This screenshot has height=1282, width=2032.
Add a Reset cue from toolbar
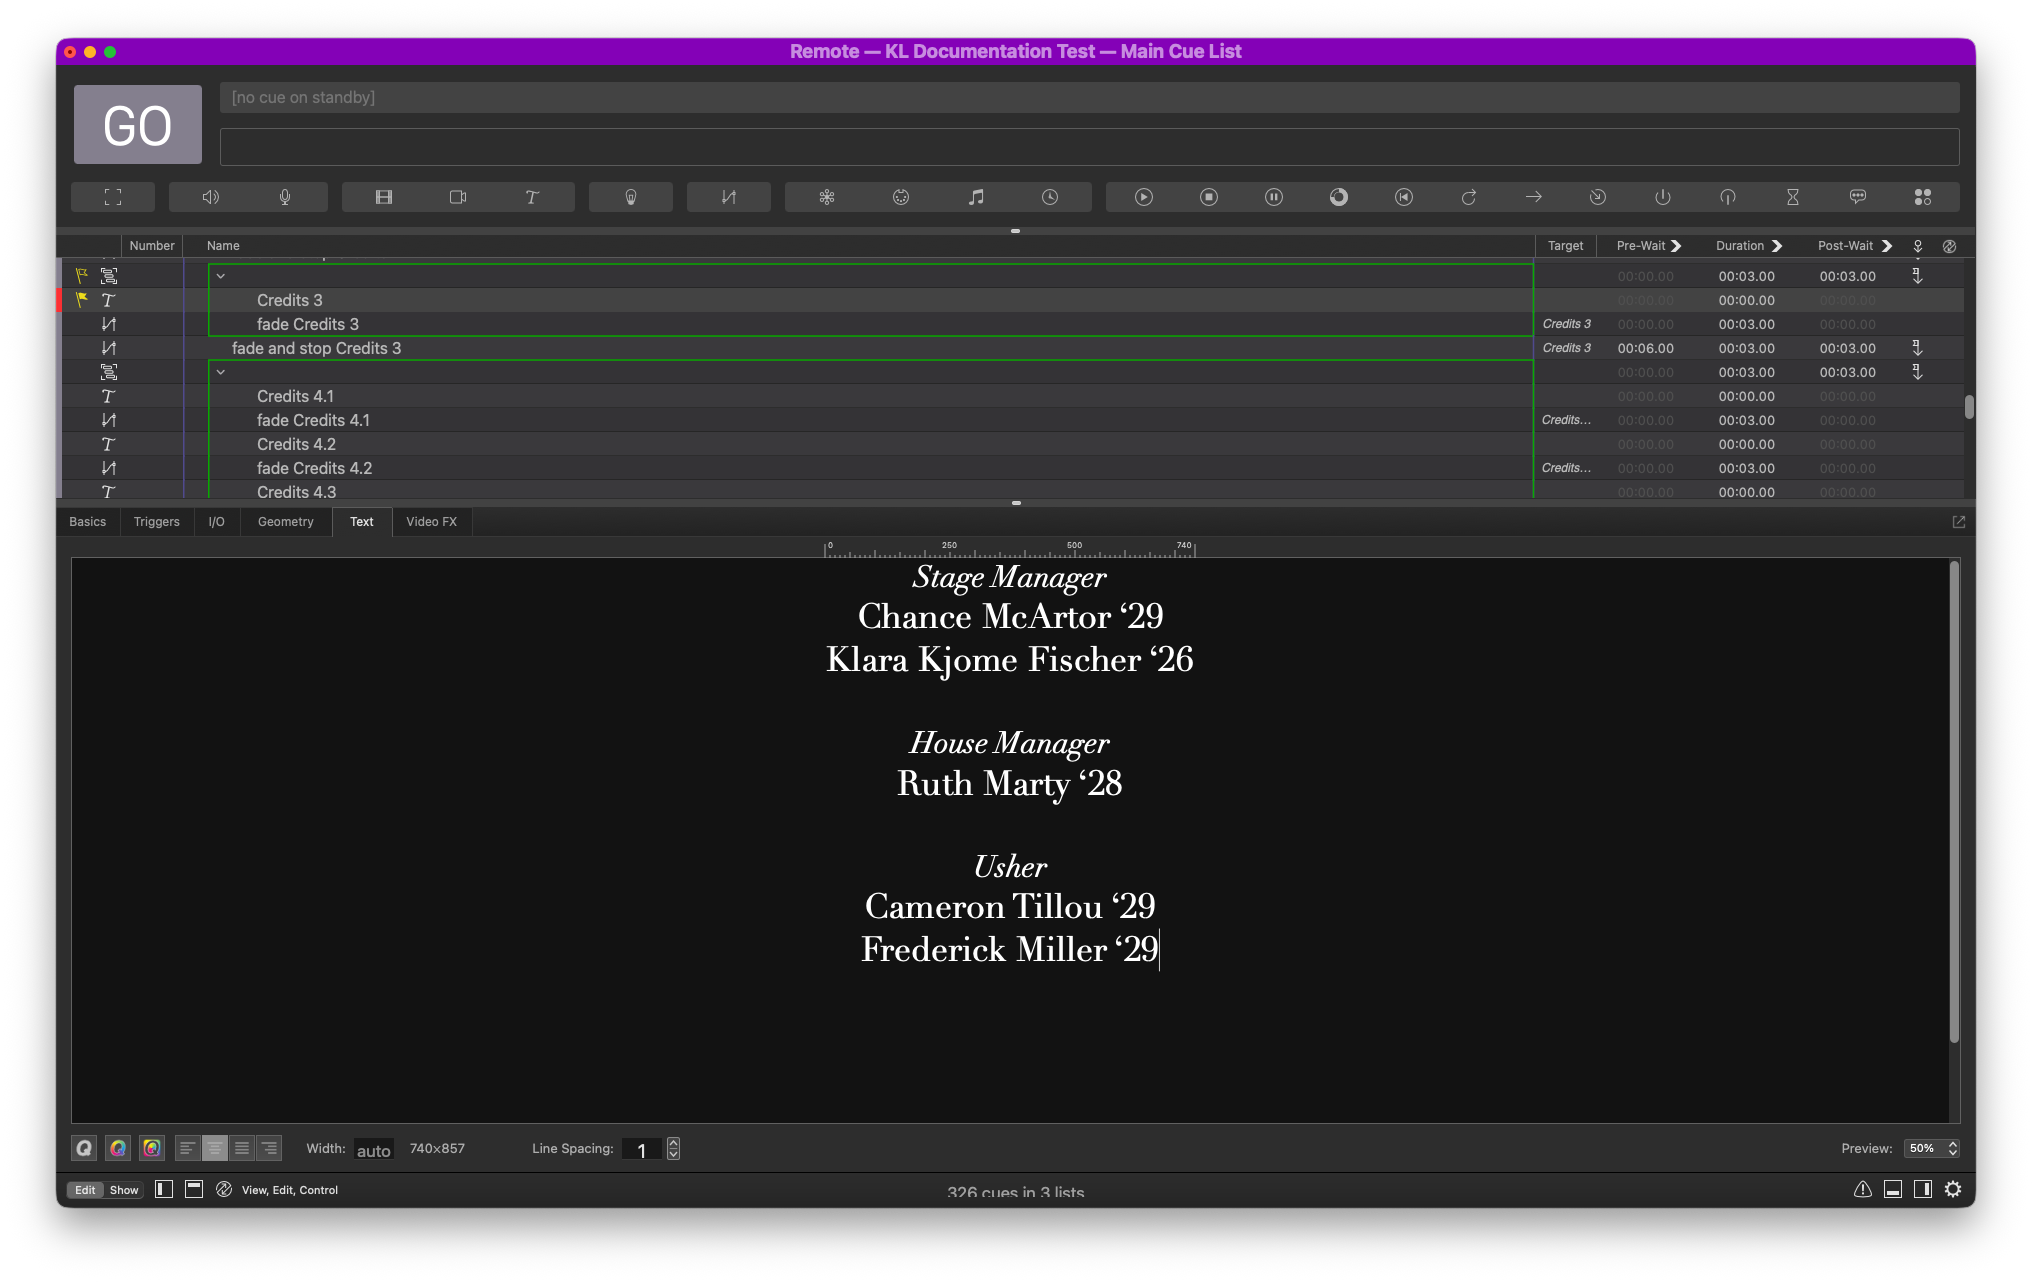[1404, 197]
